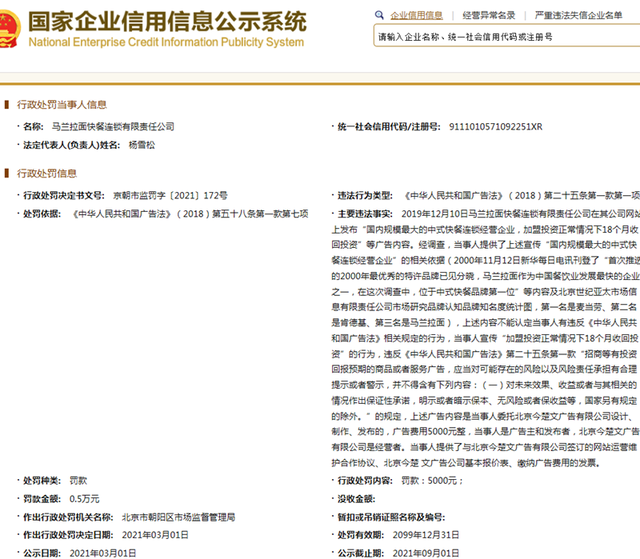Select authority 北京市朝阳区市场监督管理局
Viewport: 640px width, 559px height.
178,517
